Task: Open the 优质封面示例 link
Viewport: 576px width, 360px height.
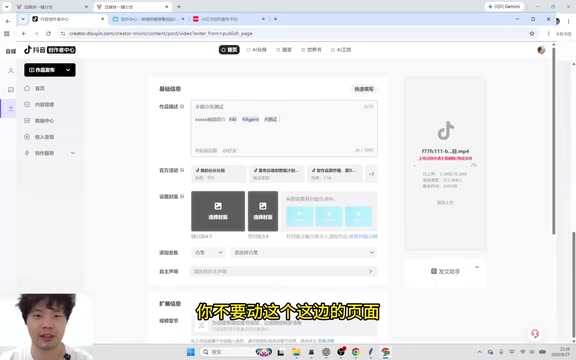Action: [x=363, y=236]
